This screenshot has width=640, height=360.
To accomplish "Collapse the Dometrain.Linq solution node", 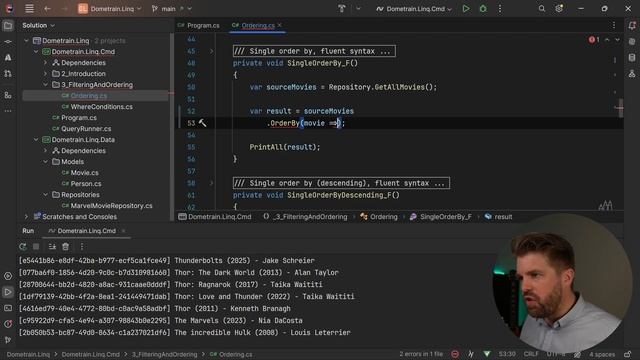I will pos(27,41).
